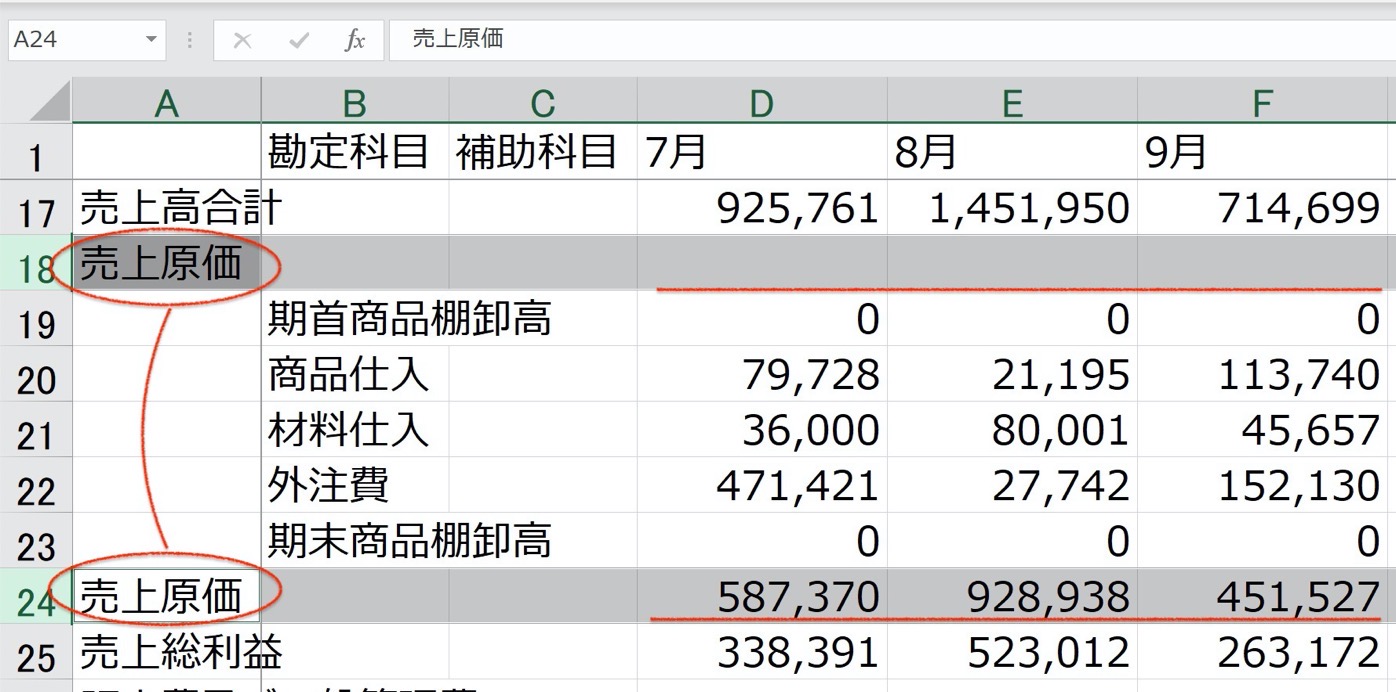This screenshot has width=1396, height=692.
Task: Select cell with value 1,451,950
Action: coord(1012,208)
